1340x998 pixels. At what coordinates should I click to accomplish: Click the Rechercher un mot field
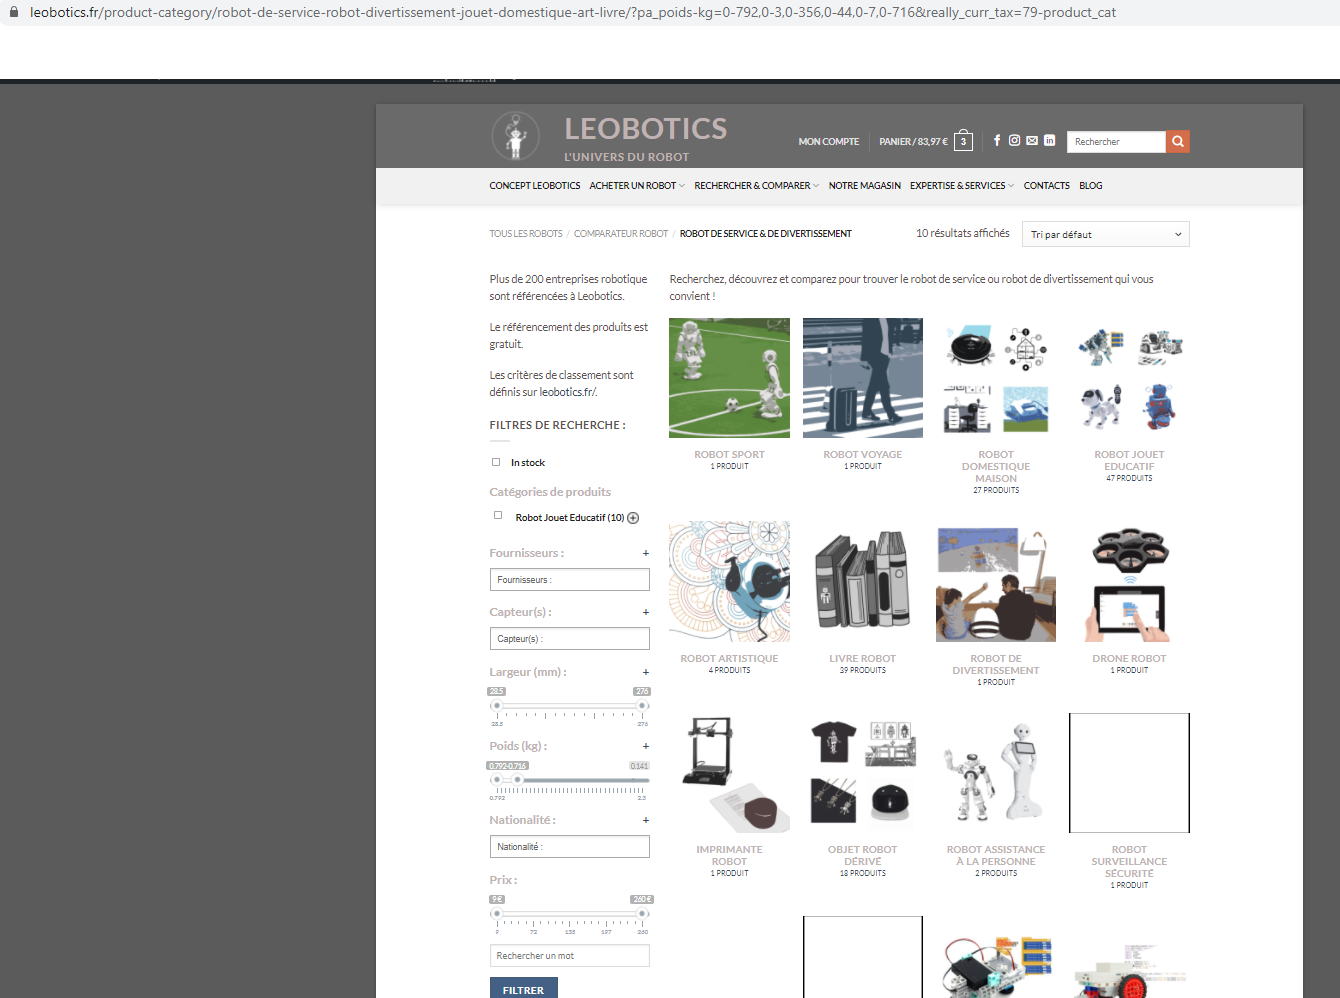click(569, 956)
